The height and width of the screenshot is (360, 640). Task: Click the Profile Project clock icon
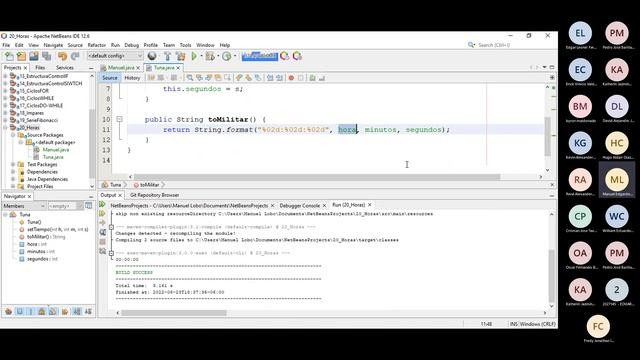[227, 56]
